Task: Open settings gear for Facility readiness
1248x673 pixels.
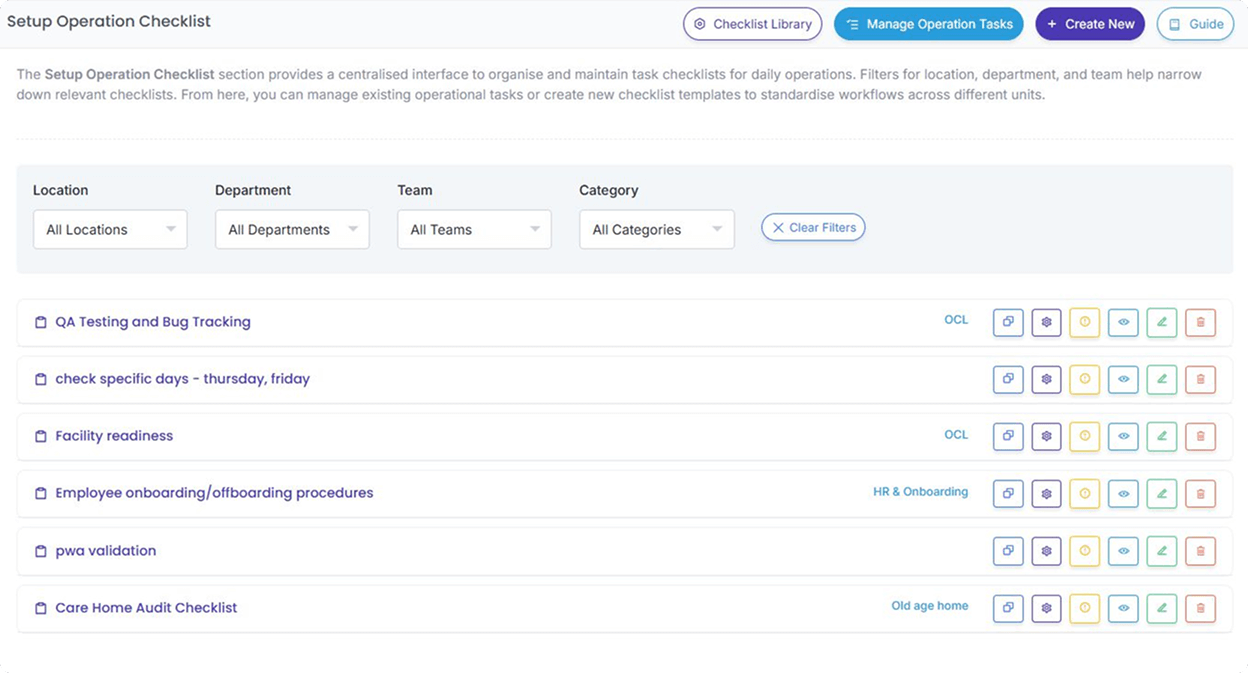Action: pos(1046,436)
